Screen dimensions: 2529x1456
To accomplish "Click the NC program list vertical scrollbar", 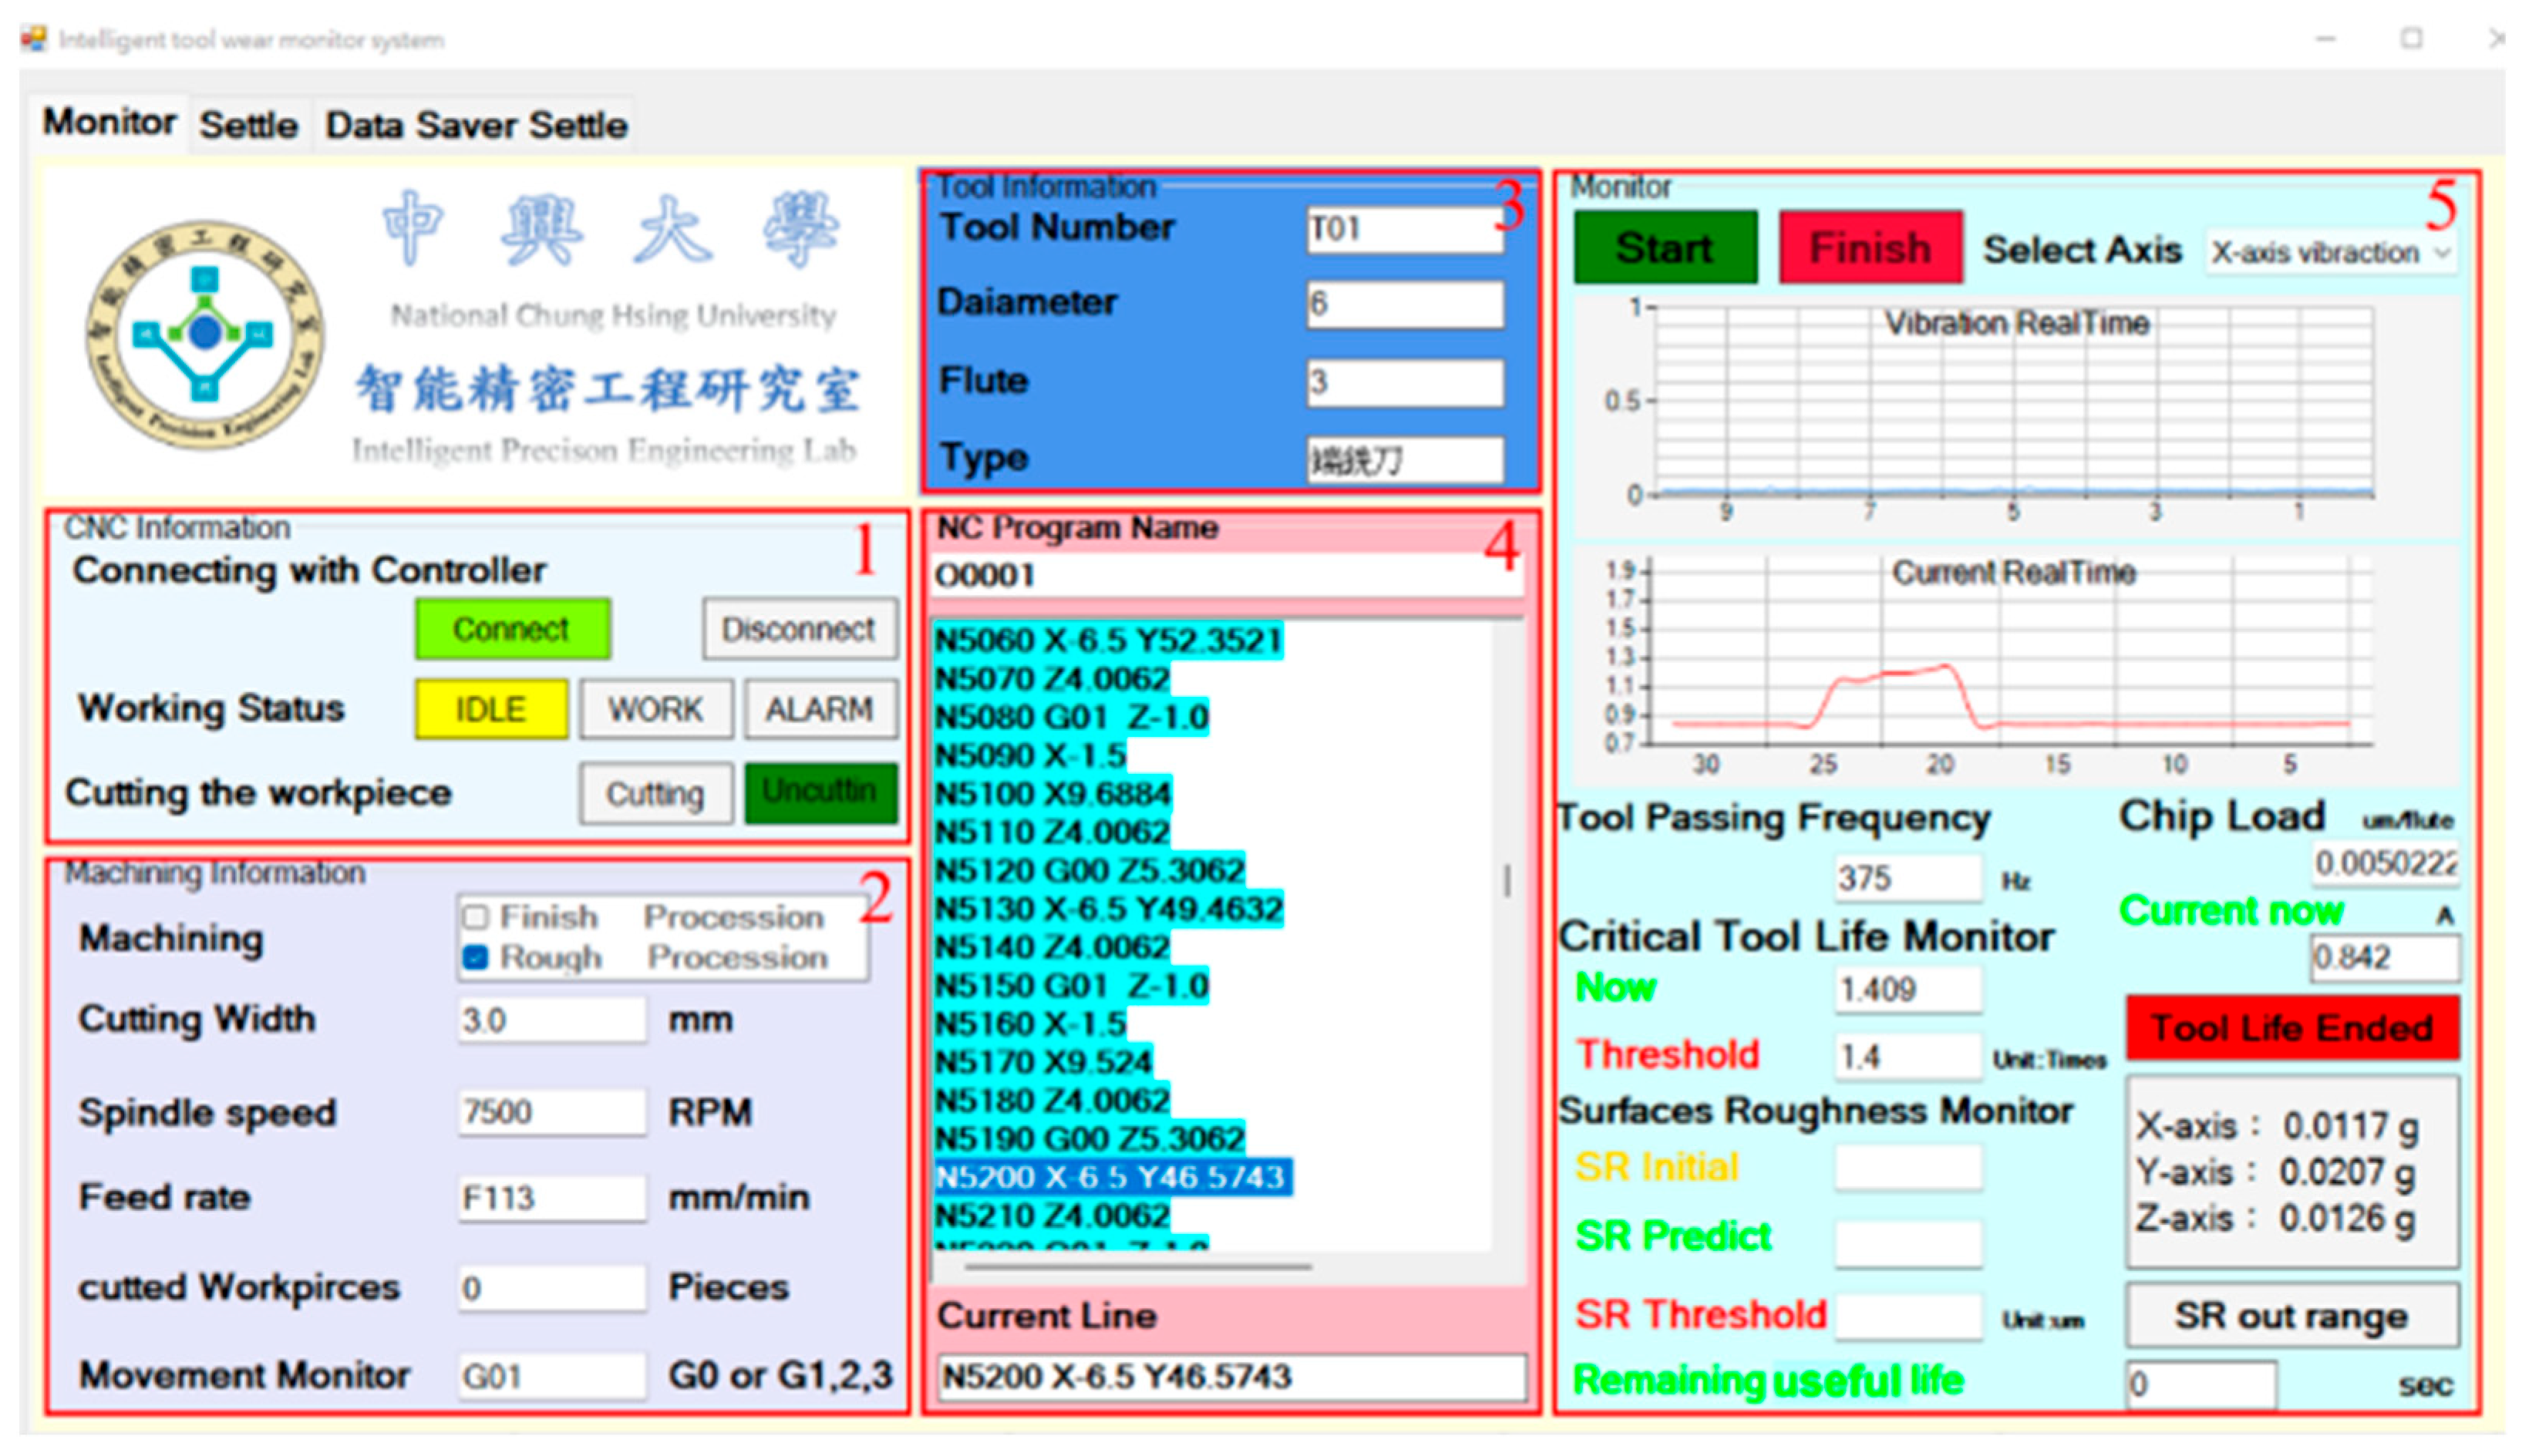I will tap(1507, 882).
